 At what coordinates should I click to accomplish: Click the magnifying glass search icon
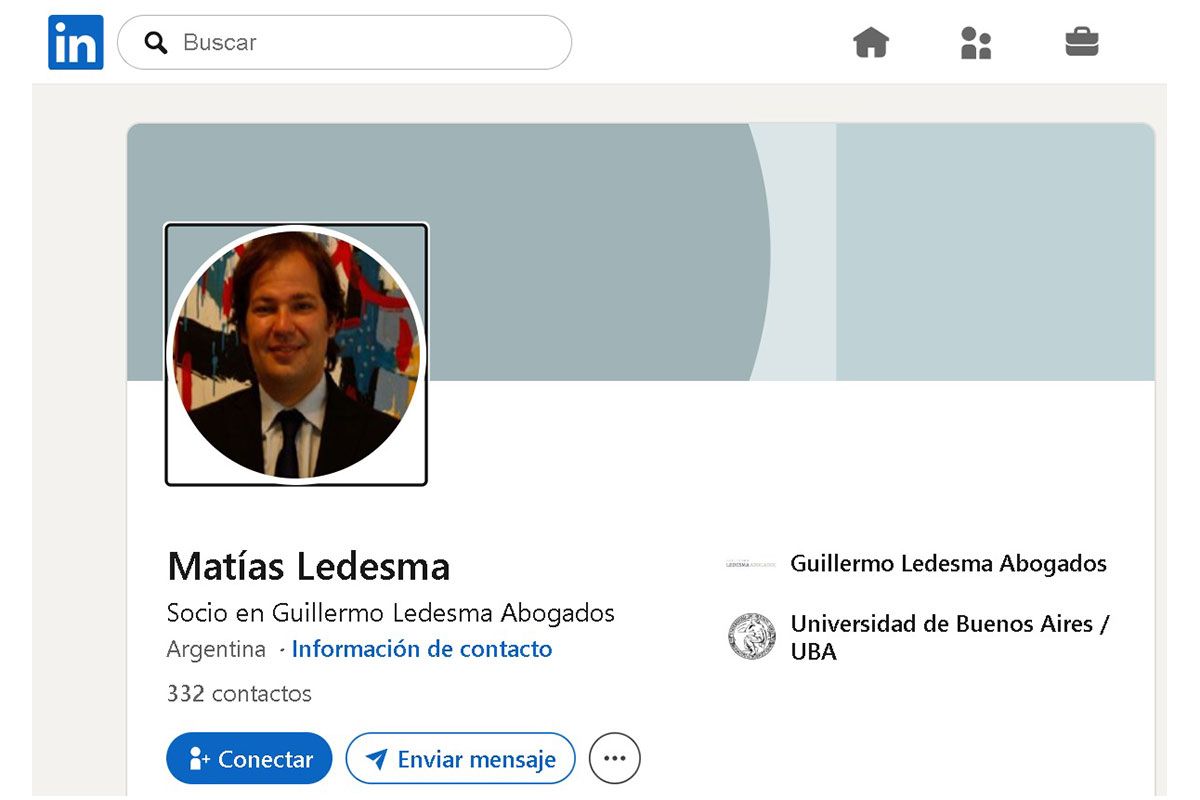tap(155, 42)
